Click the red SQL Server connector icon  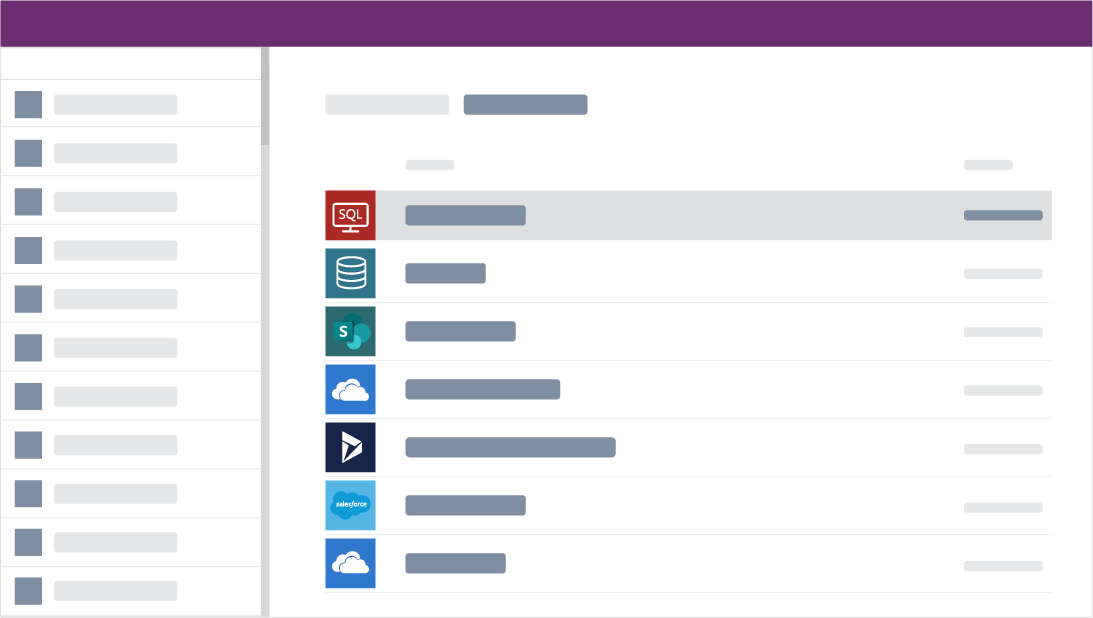pos(350,215)
